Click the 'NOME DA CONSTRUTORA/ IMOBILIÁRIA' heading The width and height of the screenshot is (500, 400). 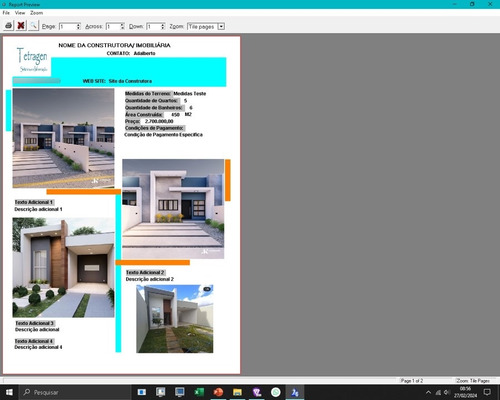click(x=114, y=45)
